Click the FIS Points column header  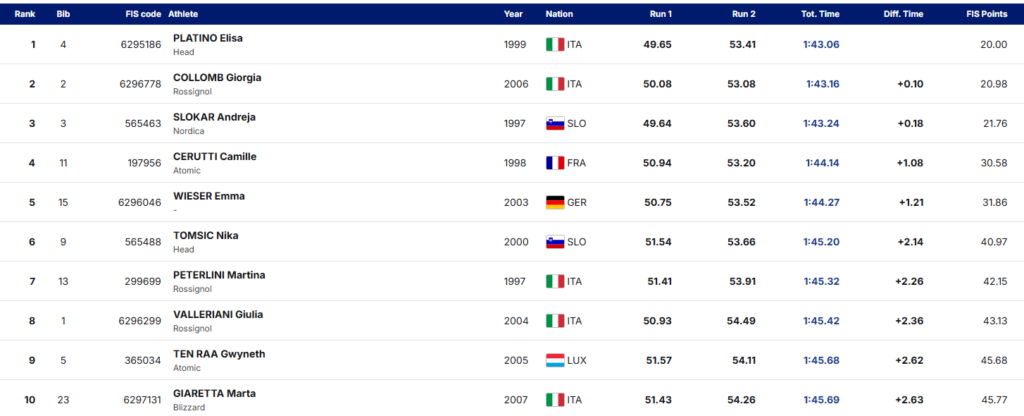click(987, 14)
